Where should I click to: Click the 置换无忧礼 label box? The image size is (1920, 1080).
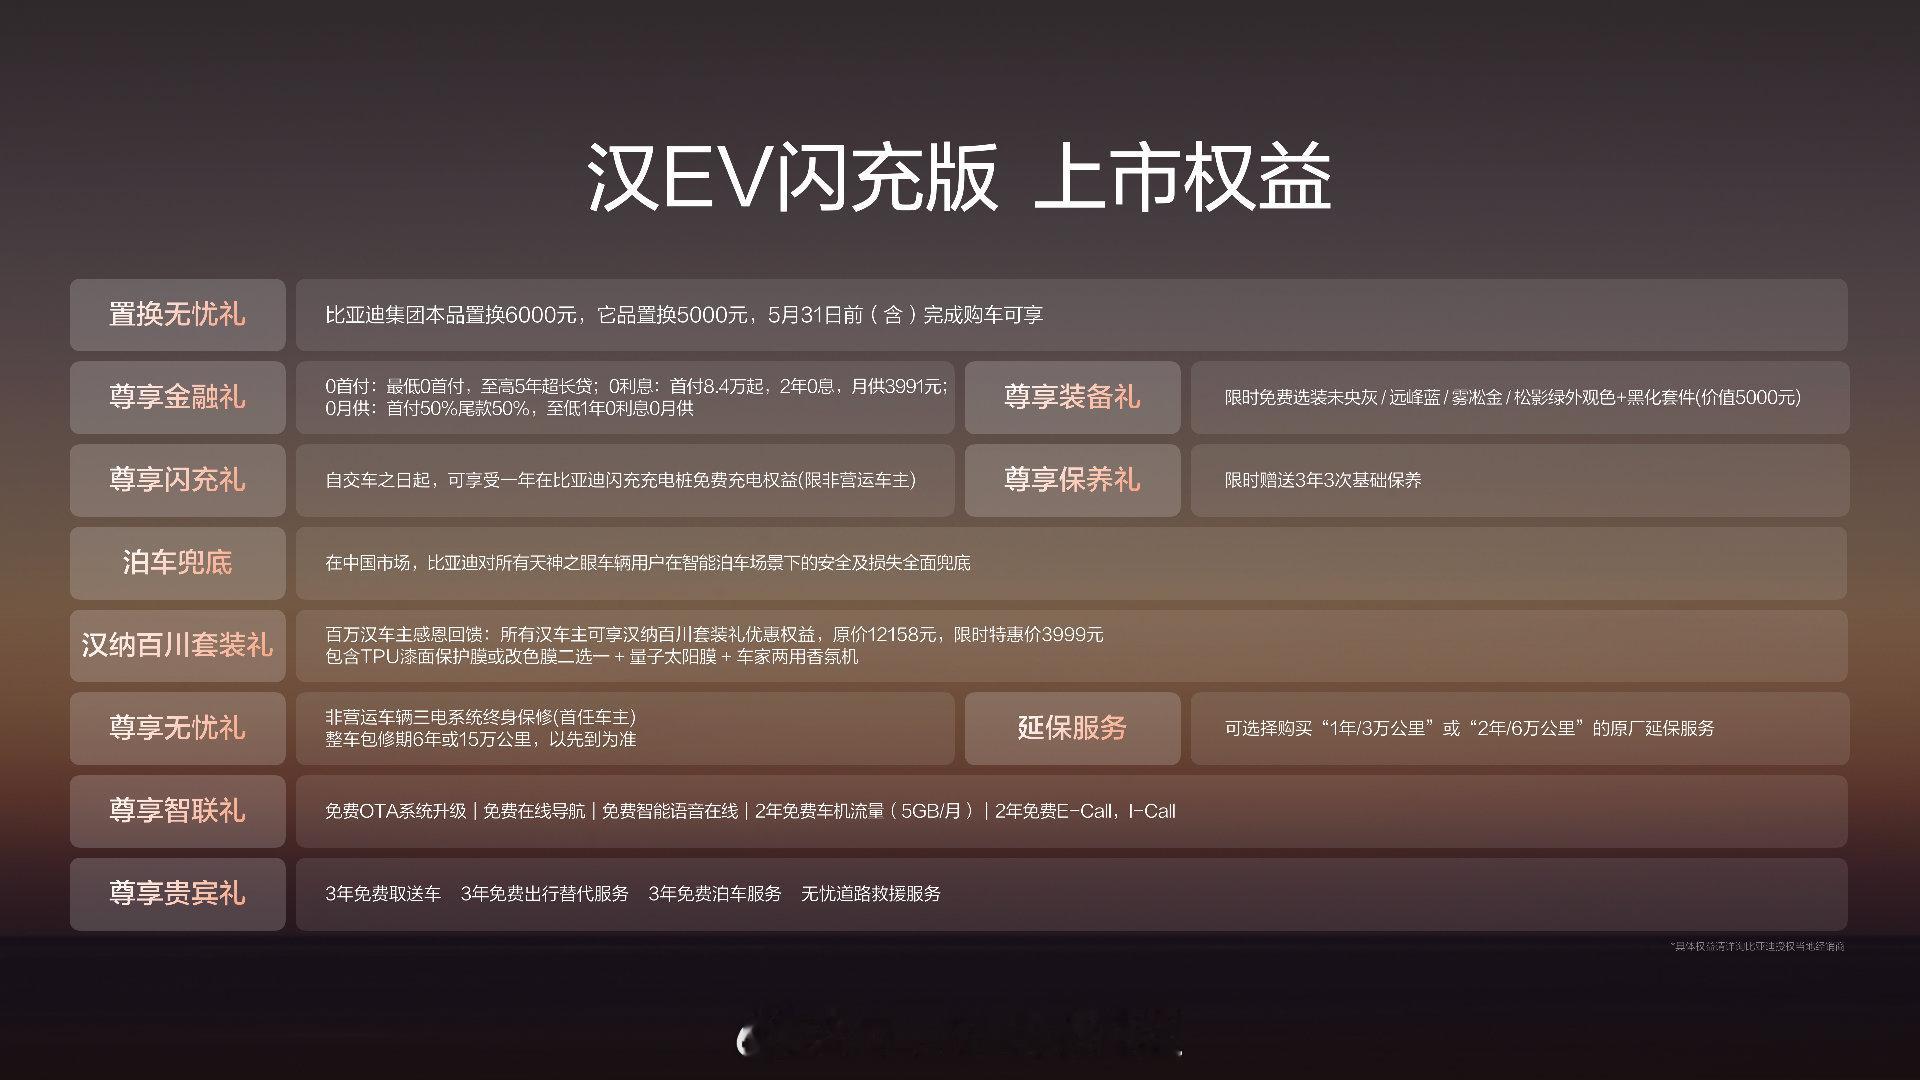(x=177, y=315)
